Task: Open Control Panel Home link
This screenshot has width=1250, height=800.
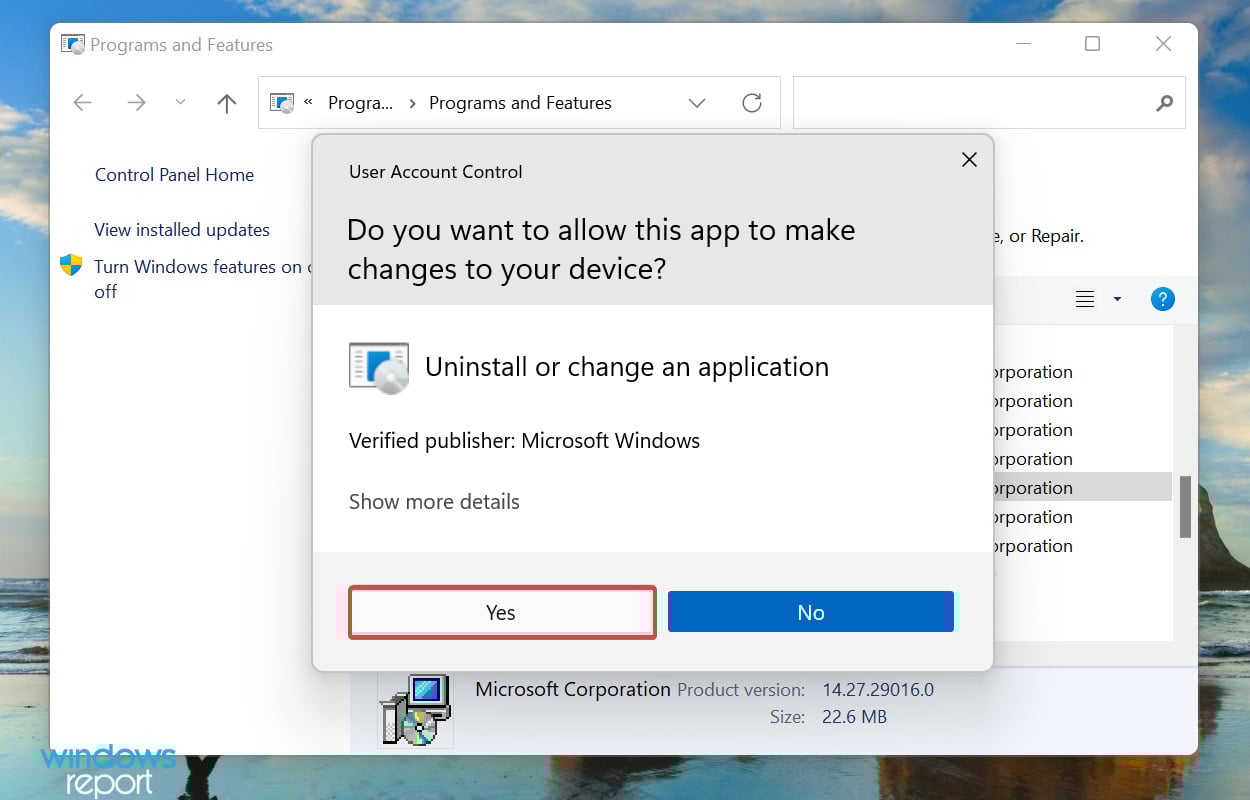Action: click(174, 174)
